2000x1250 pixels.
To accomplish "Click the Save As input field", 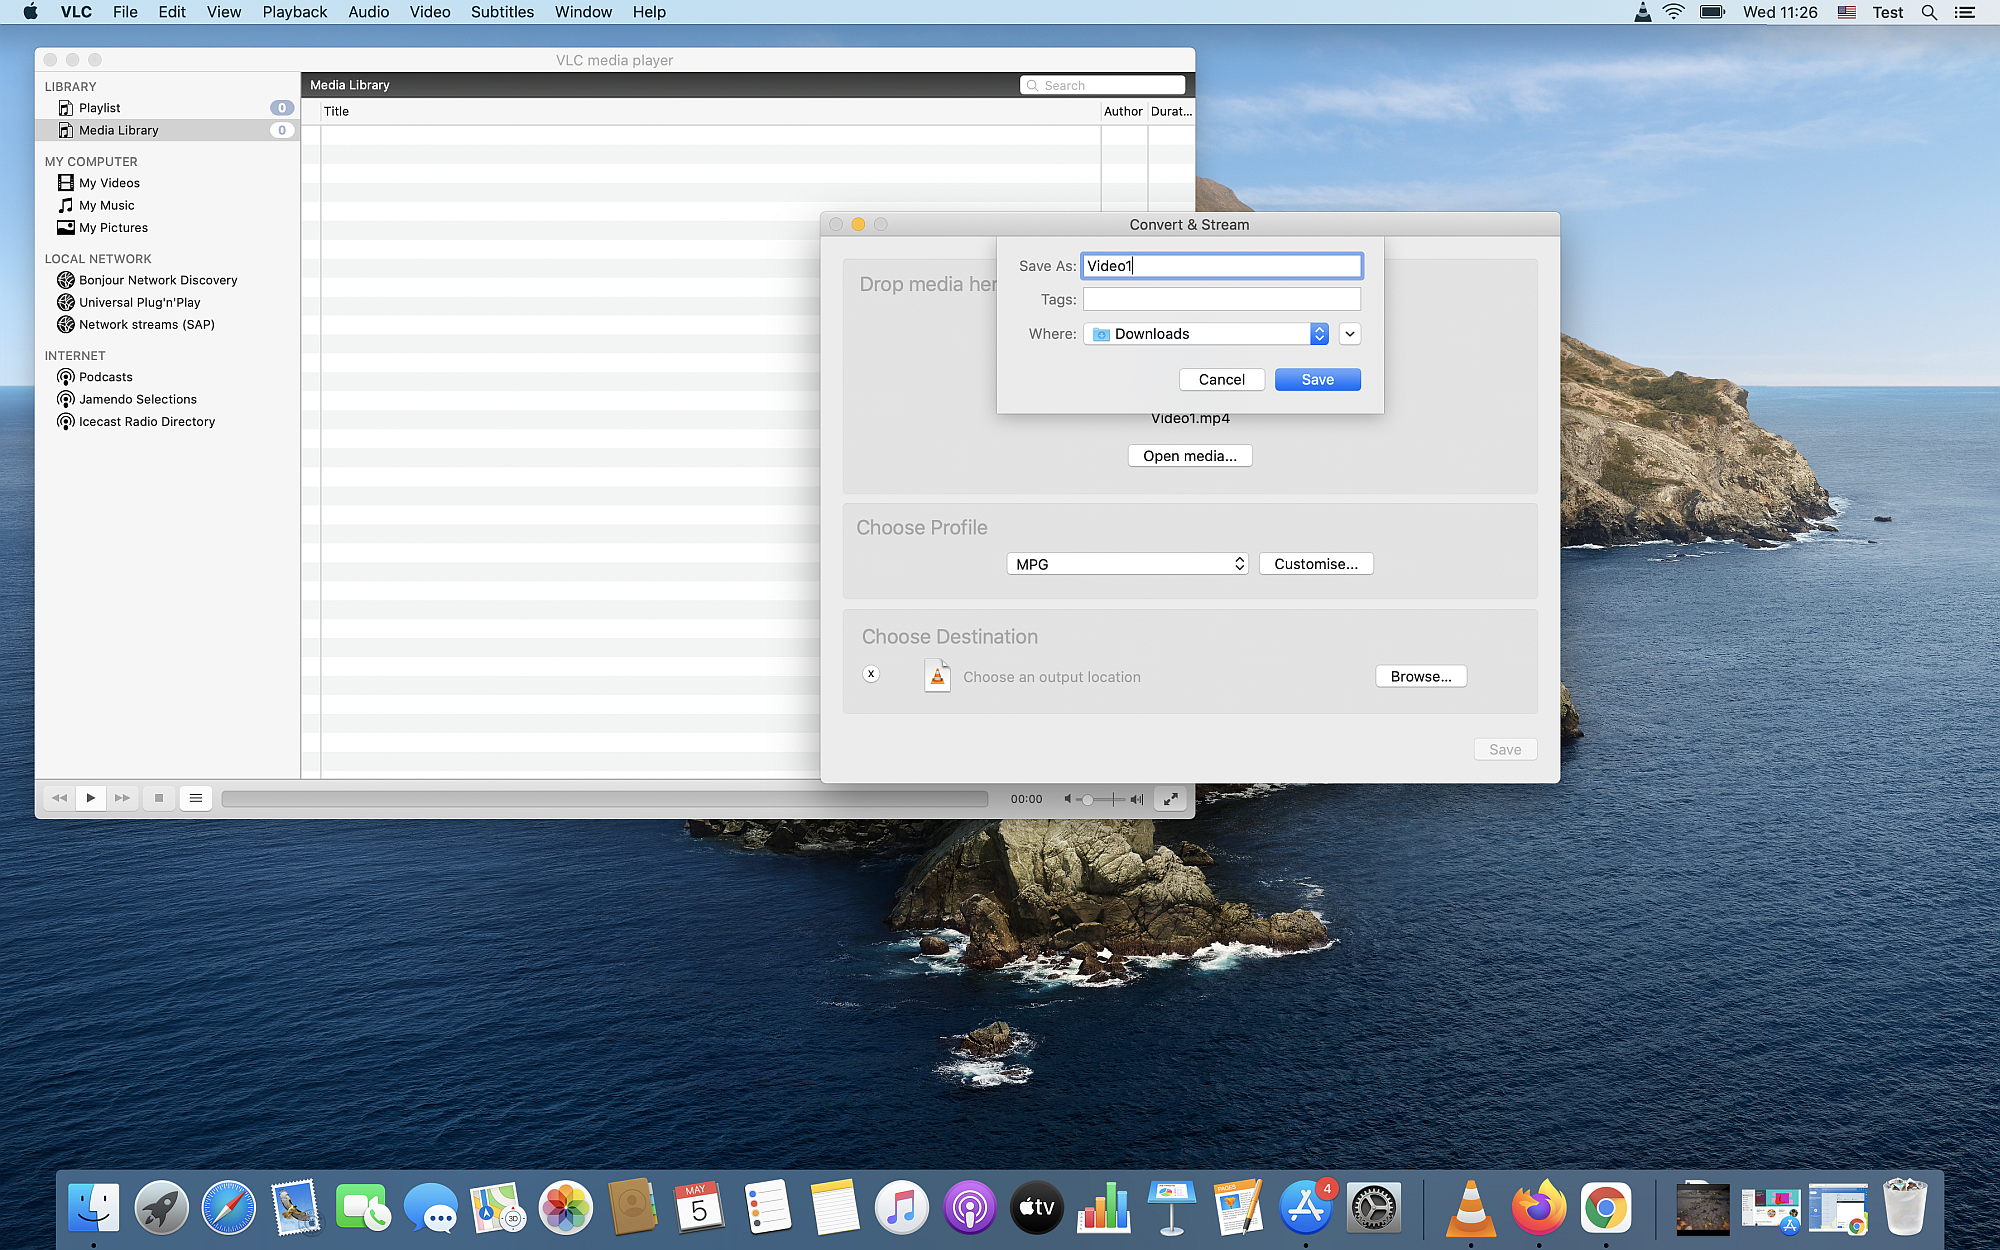I will 1221,265.
